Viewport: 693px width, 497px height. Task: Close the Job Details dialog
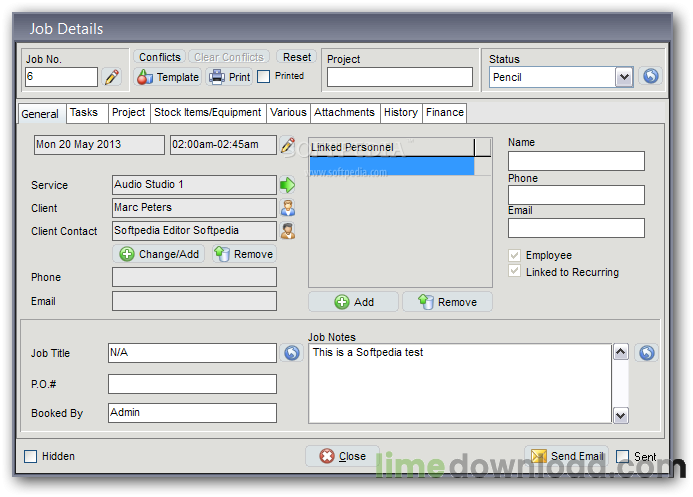tap(343, 456)
